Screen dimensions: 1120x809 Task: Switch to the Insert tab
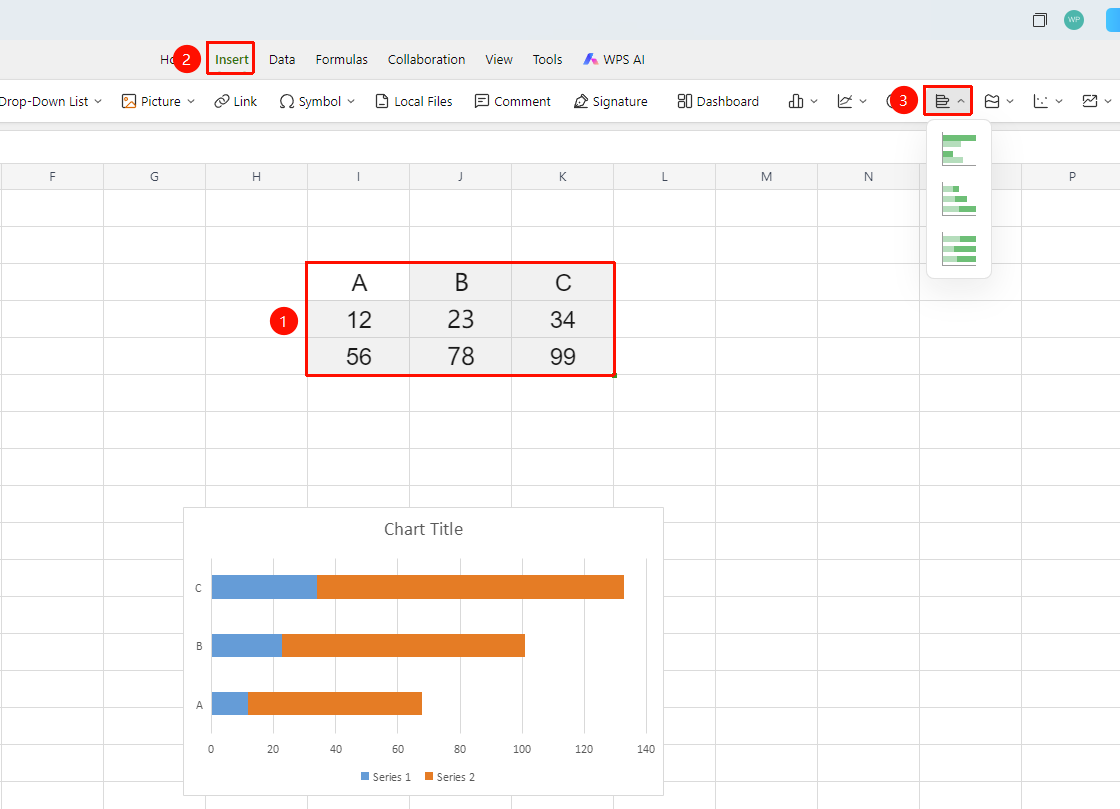(x=231, y=59)
